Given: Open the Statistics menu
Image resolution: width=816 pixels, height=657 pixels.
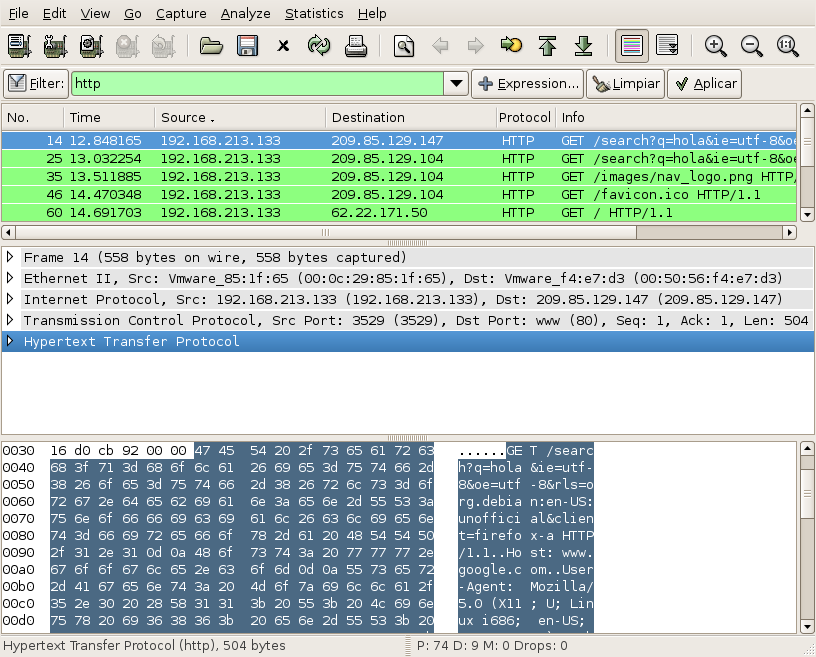Looking at the screenshot, I should [x=314, y=14].
